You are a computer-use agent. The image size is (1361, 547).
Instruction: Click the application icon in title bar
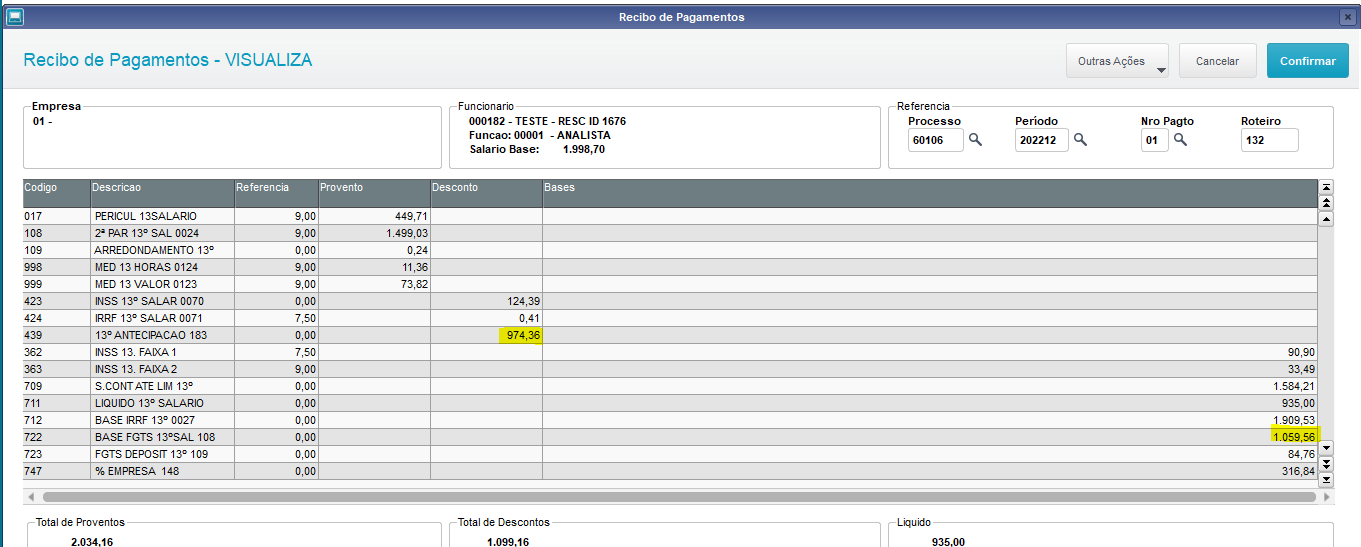point(15,16)
